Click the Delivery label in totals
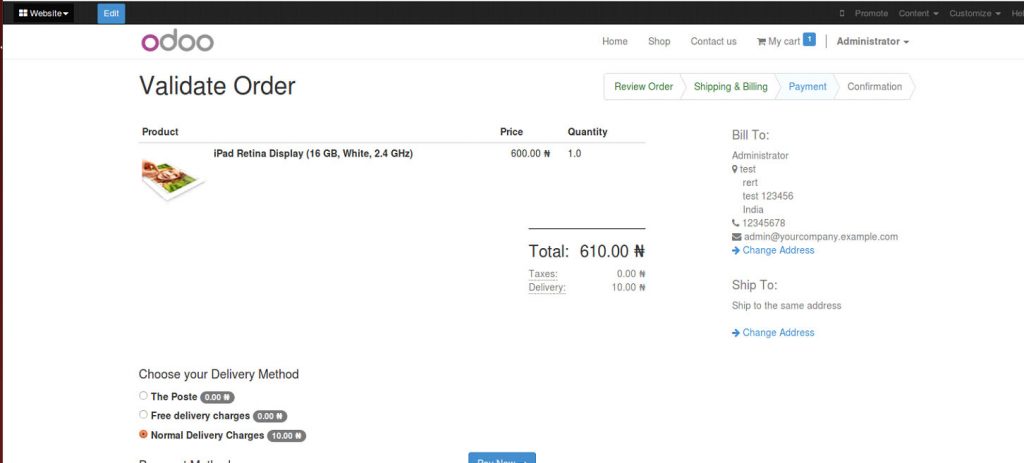Viewport: 1024px width, 463px height. (547, 287)
